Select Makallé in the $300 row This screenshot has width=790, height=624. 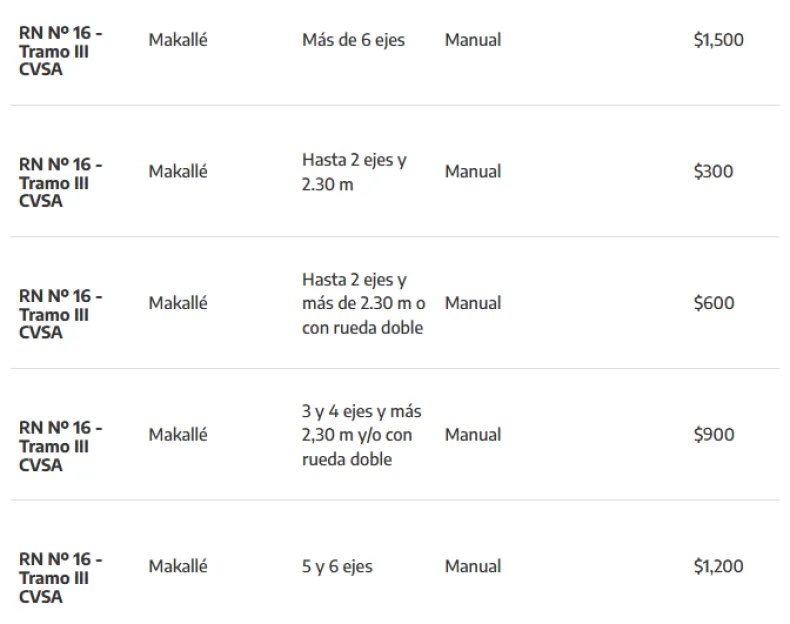pos(178,171)
